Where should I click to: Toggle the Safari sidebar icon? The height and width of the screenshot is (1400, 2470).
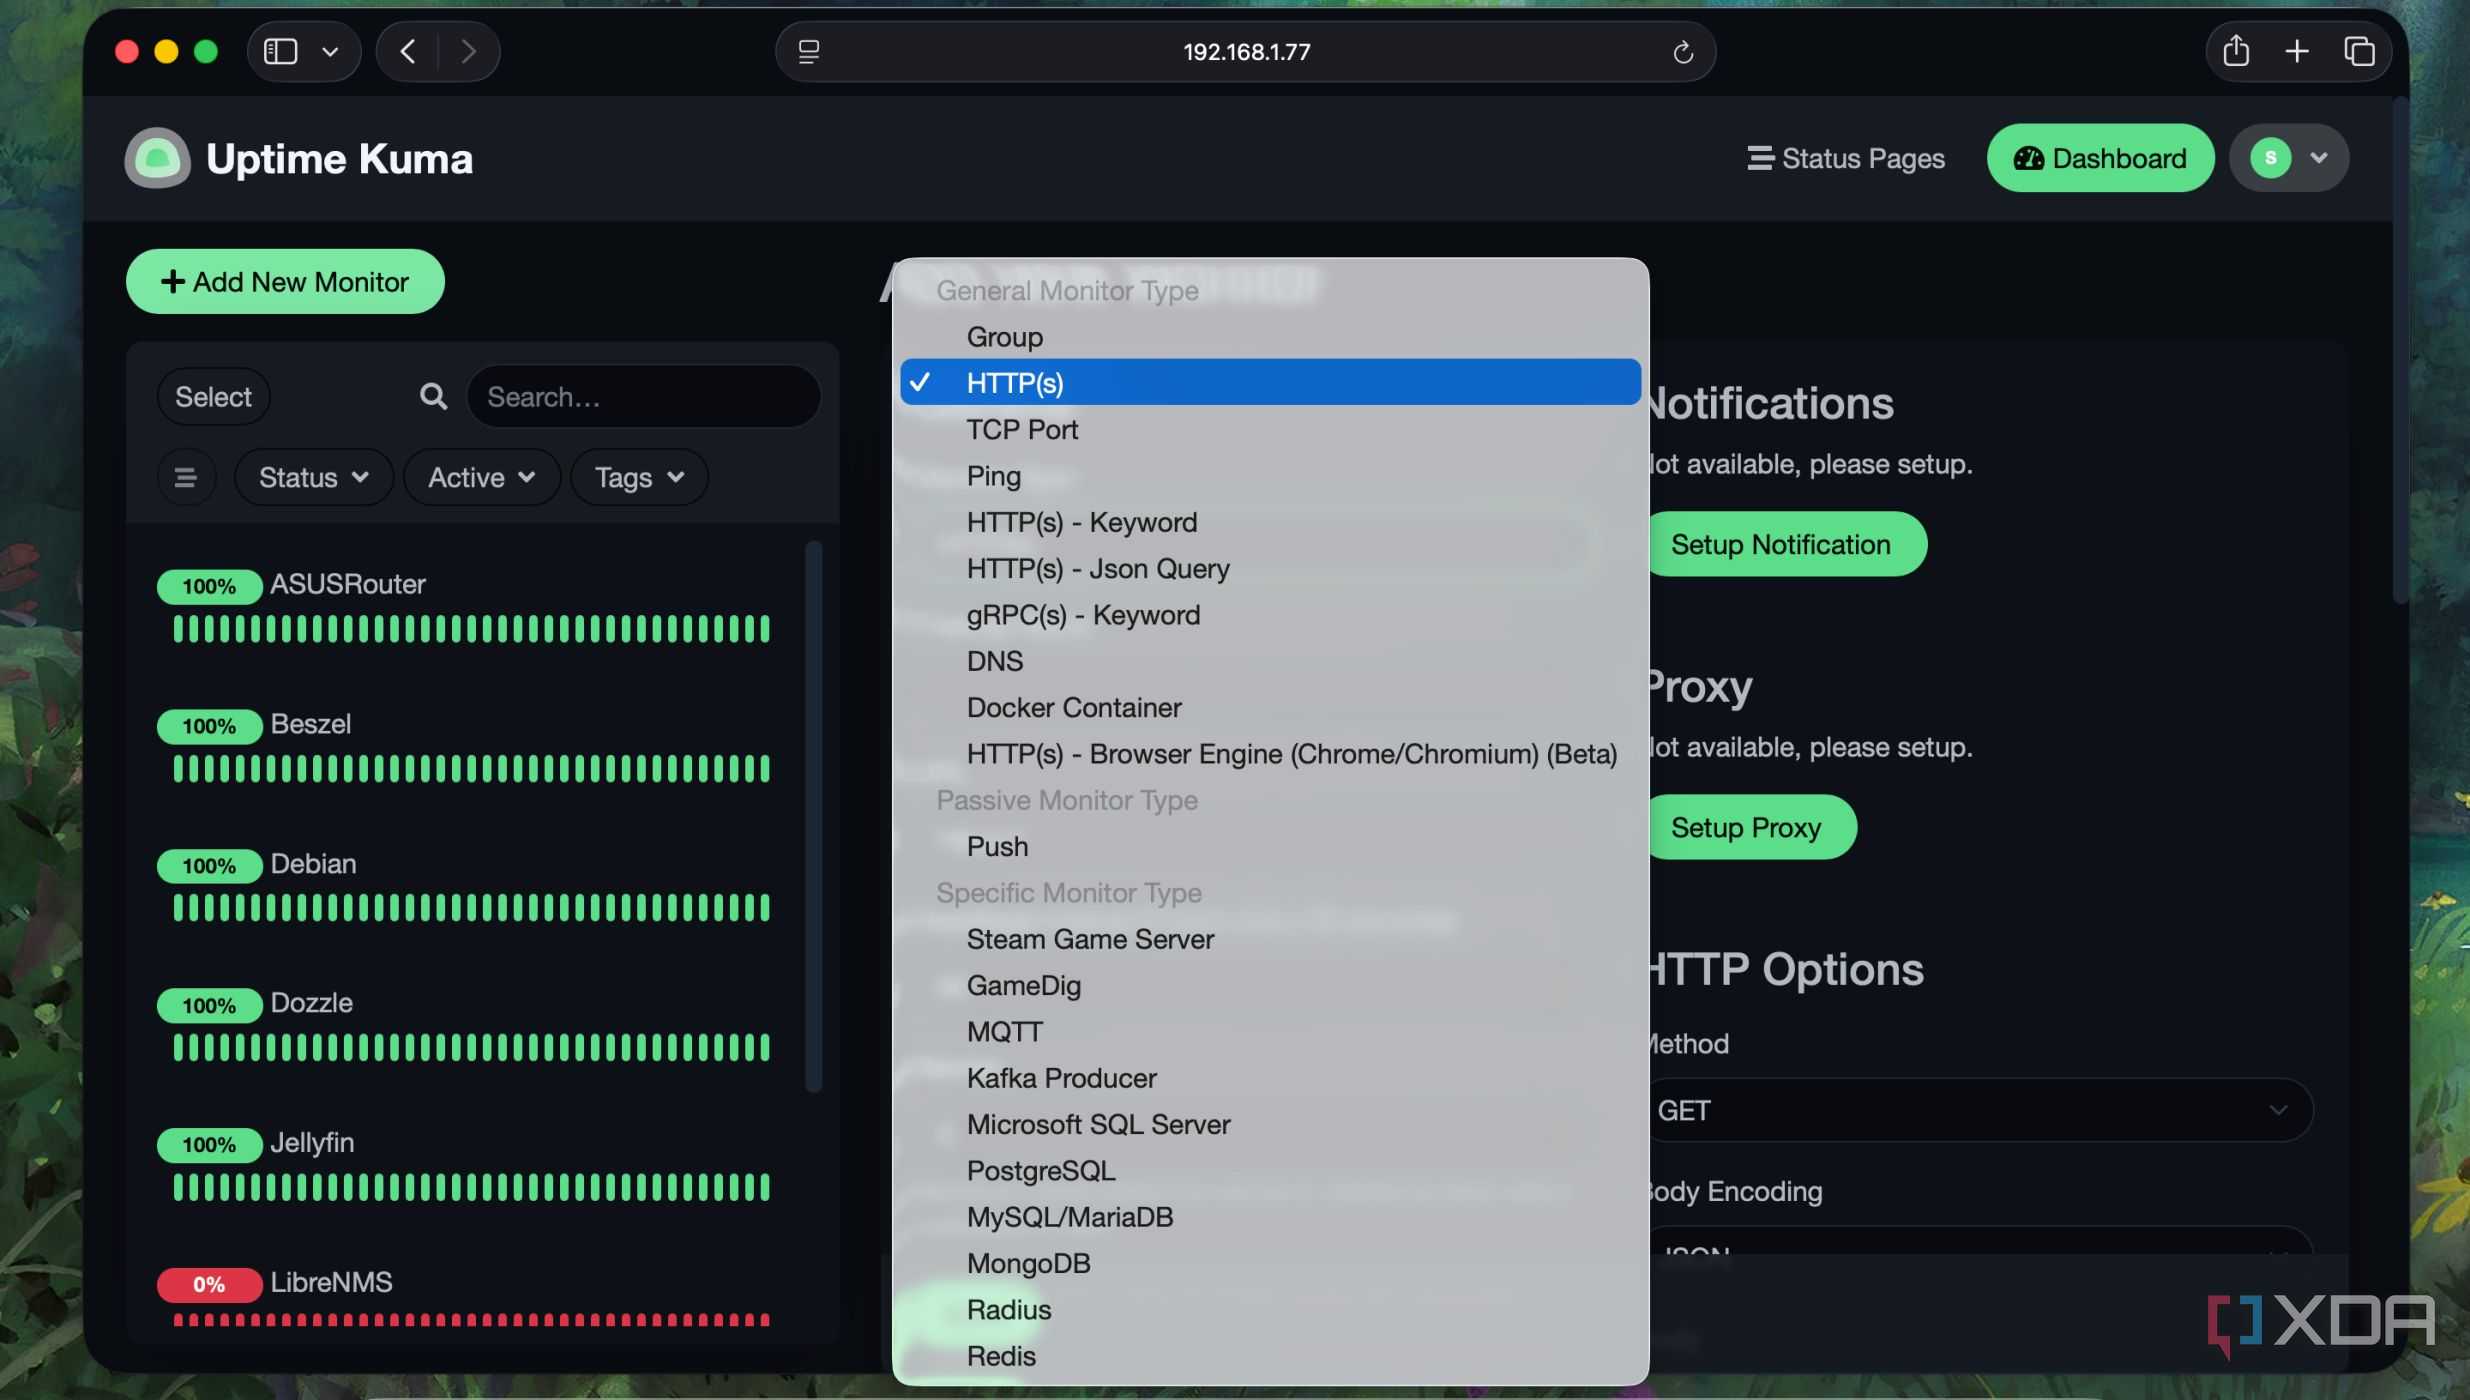(280, 51)
